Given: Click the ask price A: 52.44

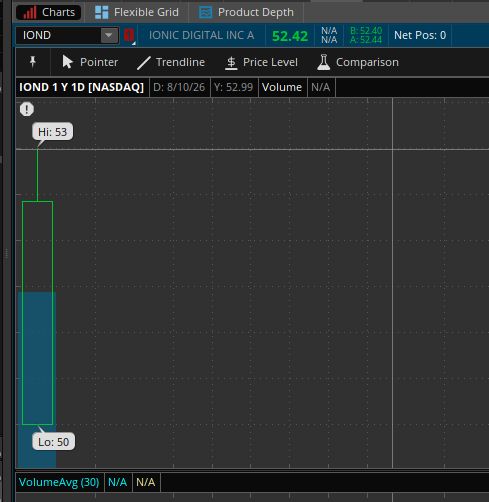Looking at the screenshot, I should tap(366, 40).
